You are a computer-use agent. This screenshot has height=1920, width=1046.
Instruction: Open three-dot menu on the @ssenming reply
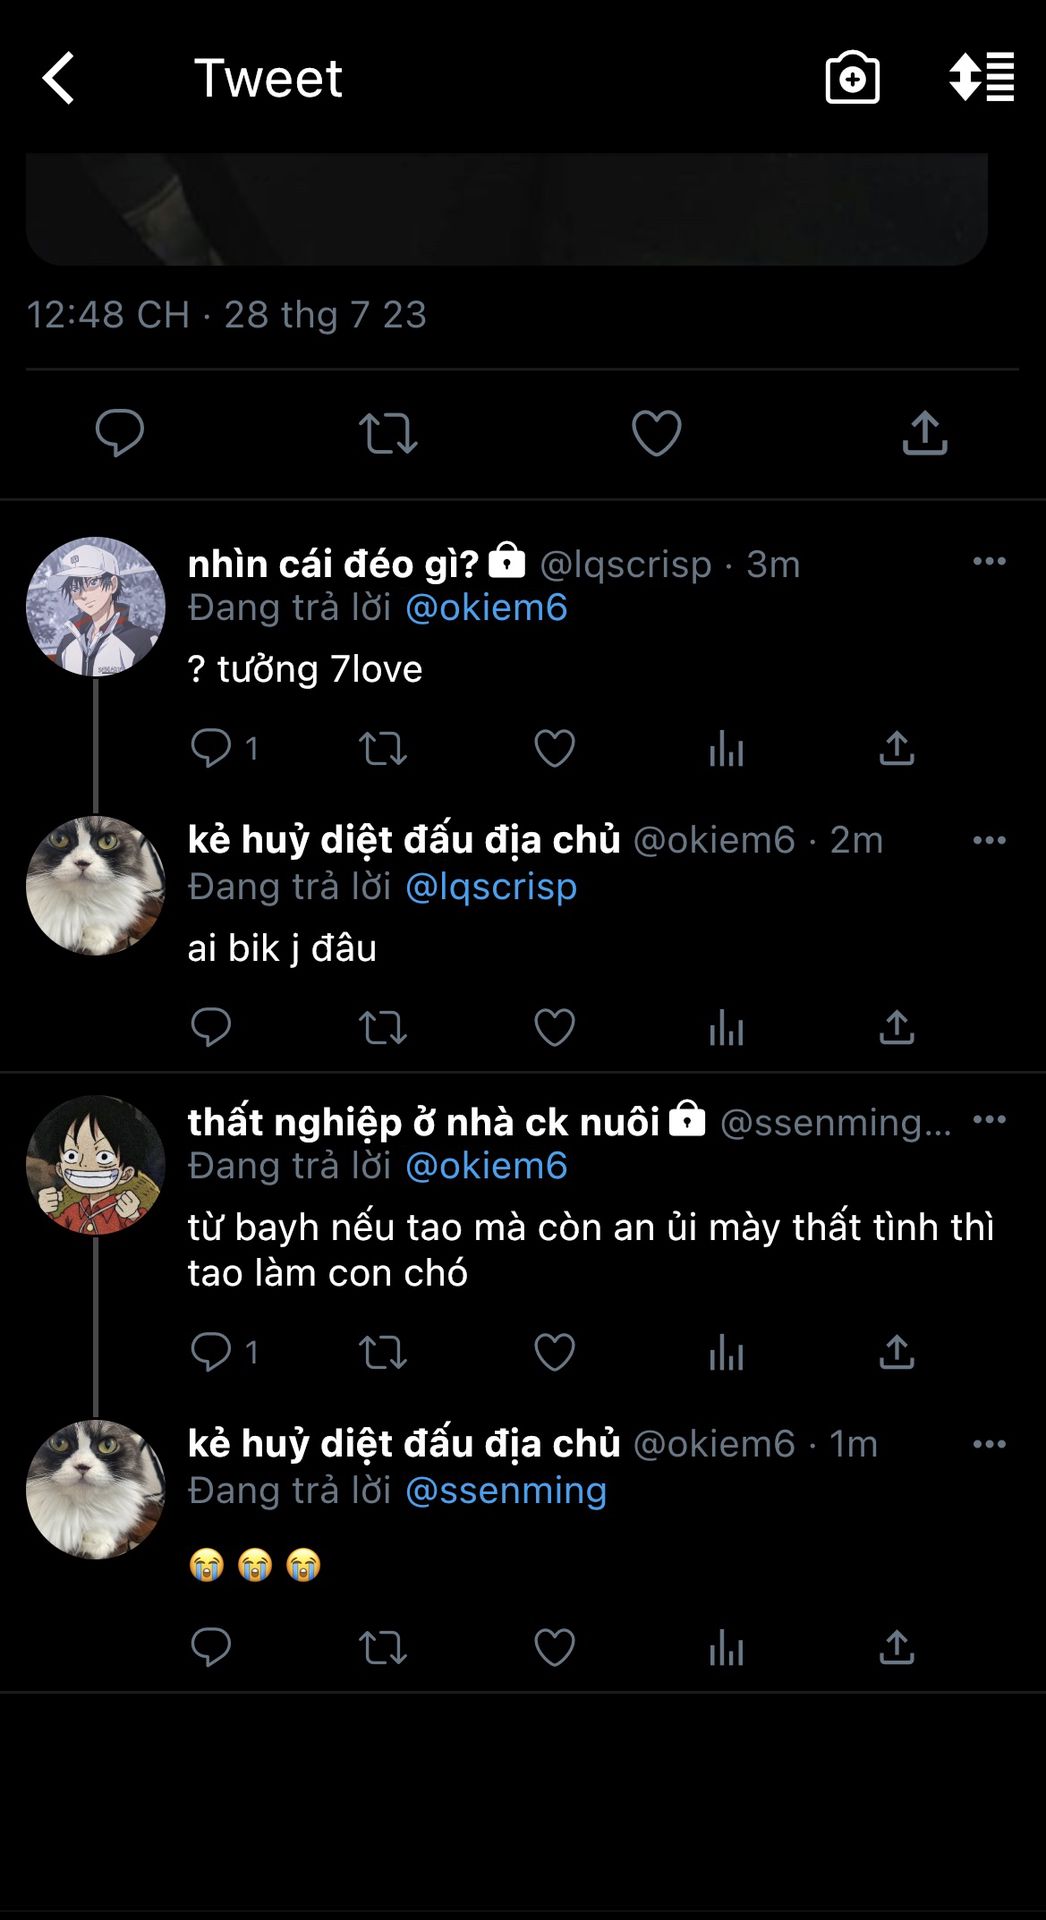pos(989,1119)
